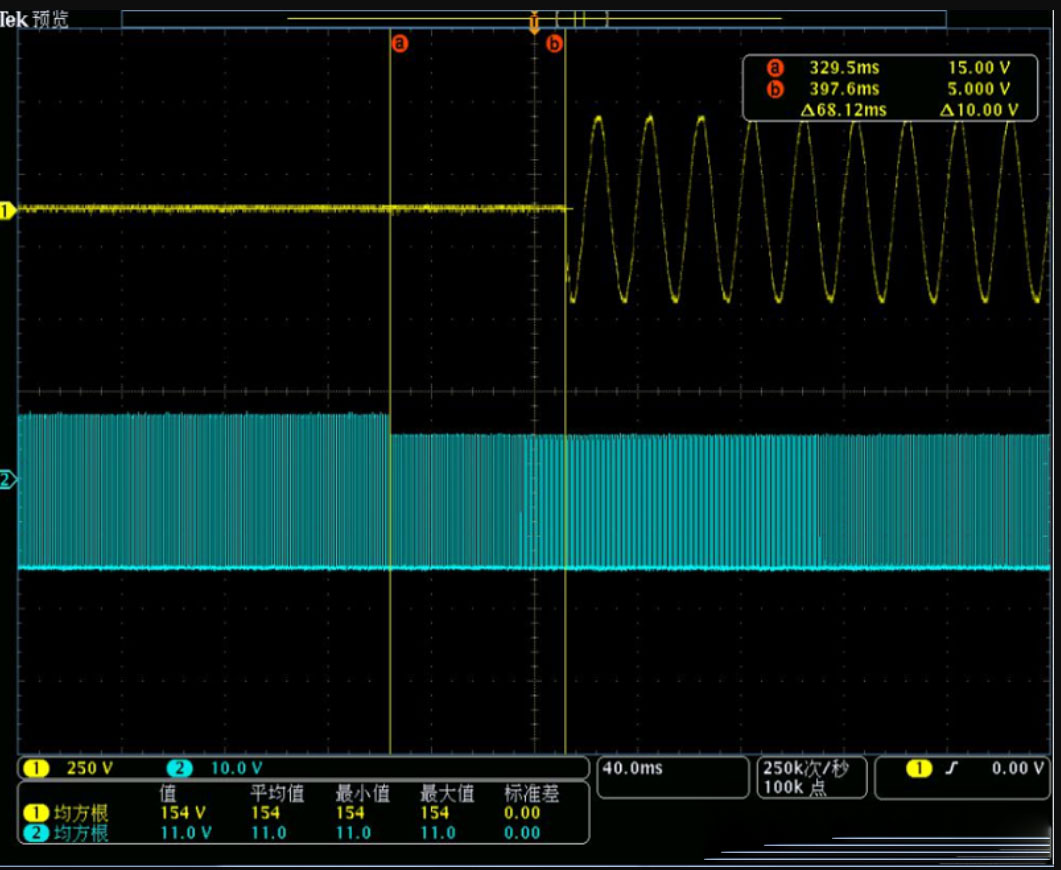The height and width of the screenshot is (870, 1061).
Task: Click the channel 2 badge in the 均方根 measurement row
Action: point(36,833)
